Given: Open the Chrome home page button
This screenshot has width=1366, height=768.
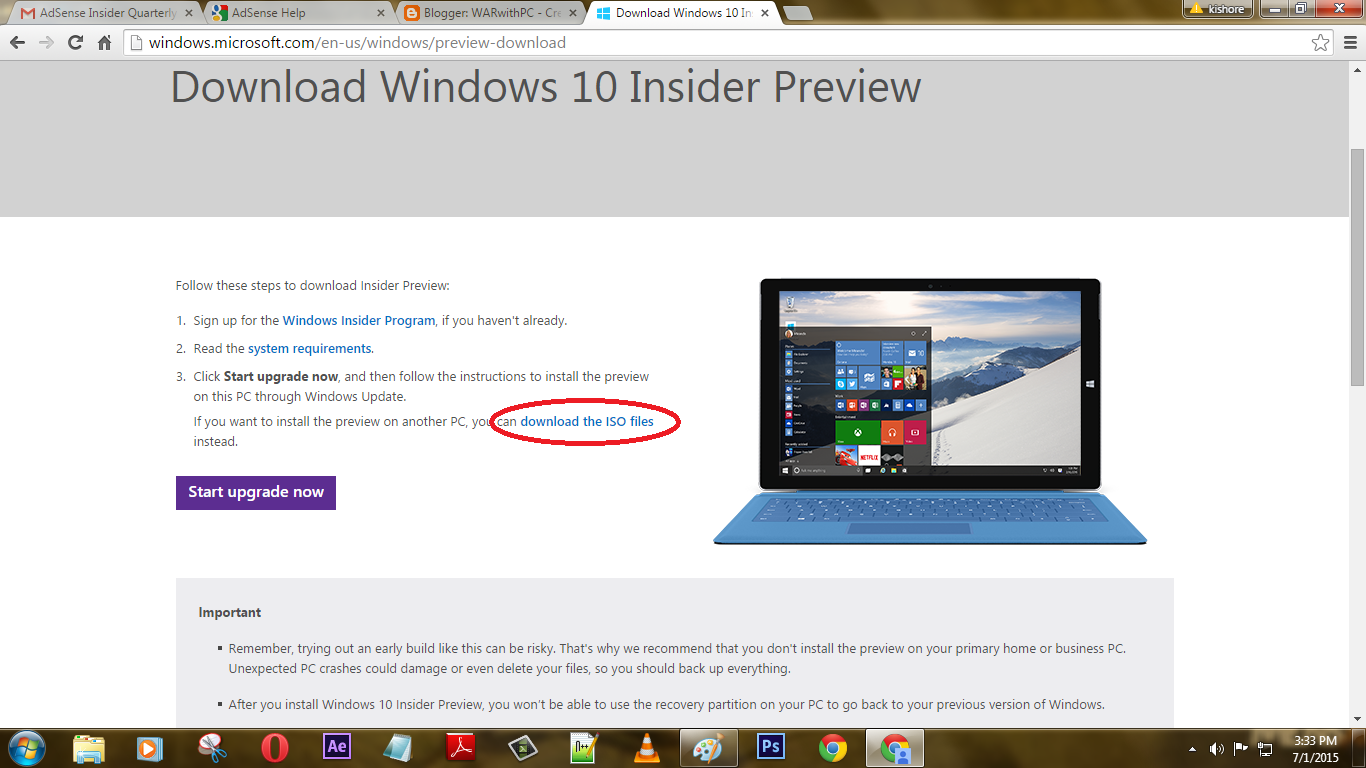Looking at the screenshot, I should (104, 42).
